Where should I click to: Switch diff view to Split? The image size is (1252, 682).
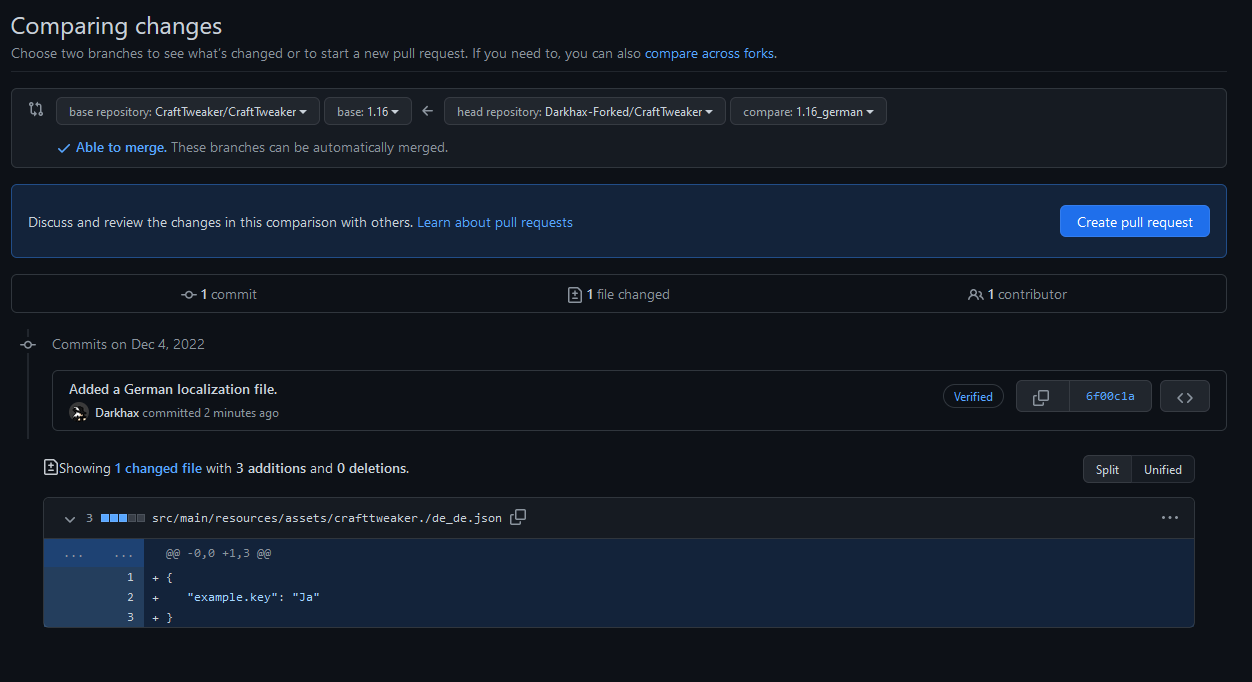pos(1107,470)
